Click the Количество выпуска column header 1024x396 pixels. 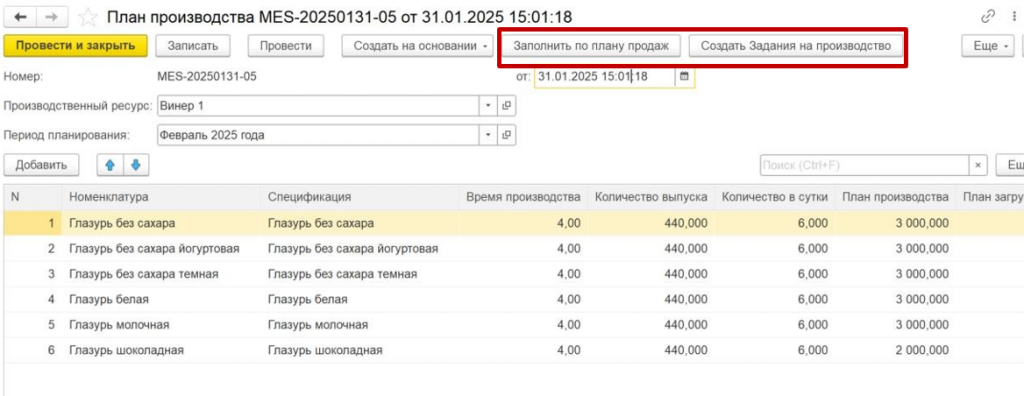pyautogui.click(x=651, y=197)
